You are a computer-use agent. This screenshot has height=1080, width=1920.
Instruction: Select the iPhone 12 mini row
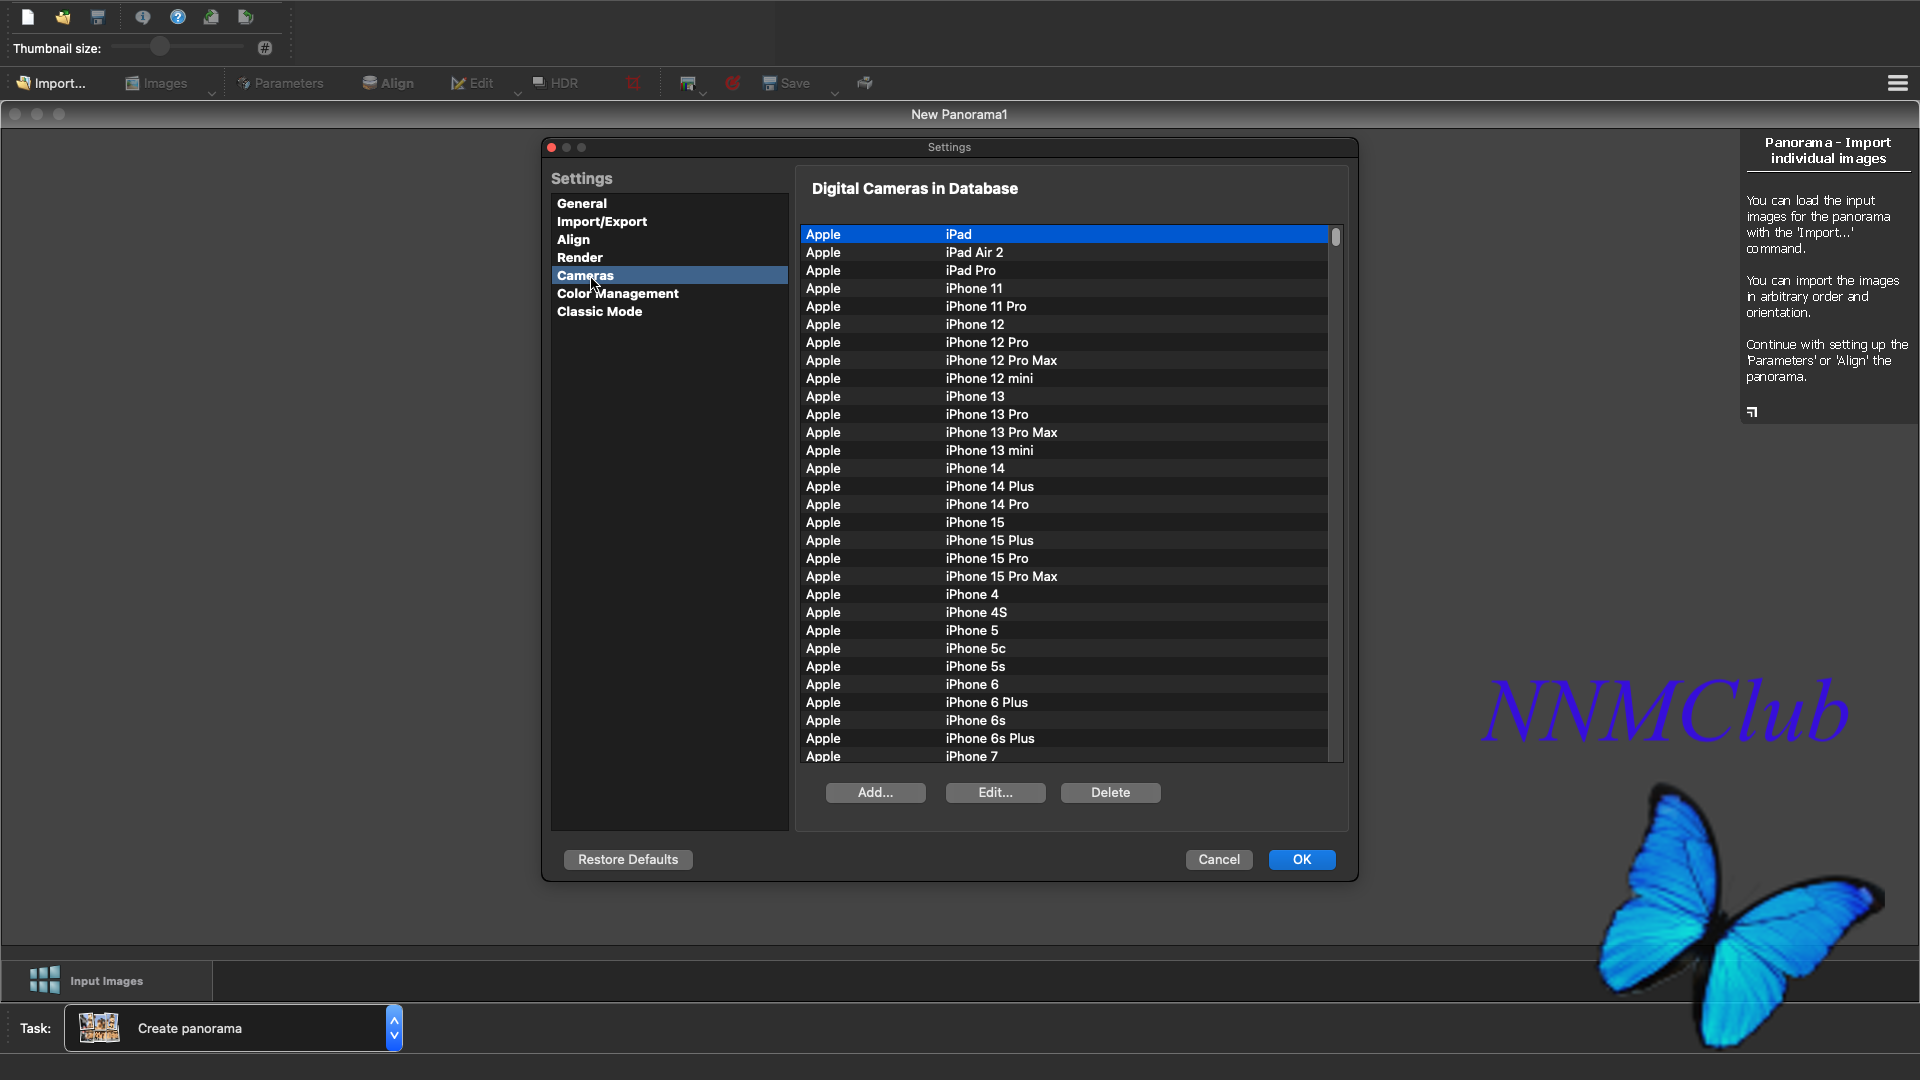point(1064,378)
